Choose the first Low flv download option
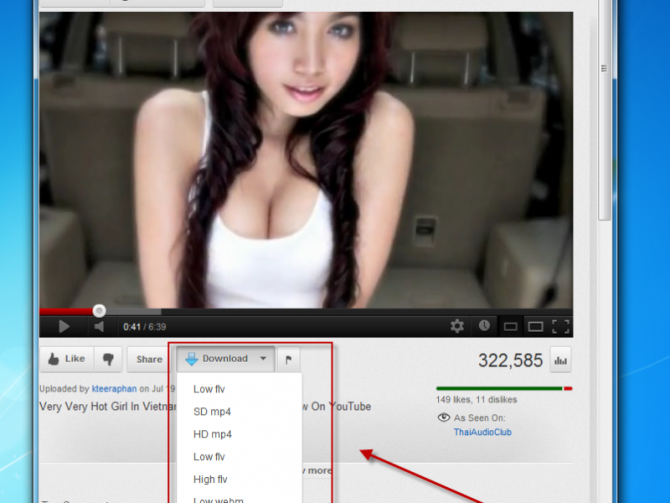The image size is (670, 503). pos(209,389)
